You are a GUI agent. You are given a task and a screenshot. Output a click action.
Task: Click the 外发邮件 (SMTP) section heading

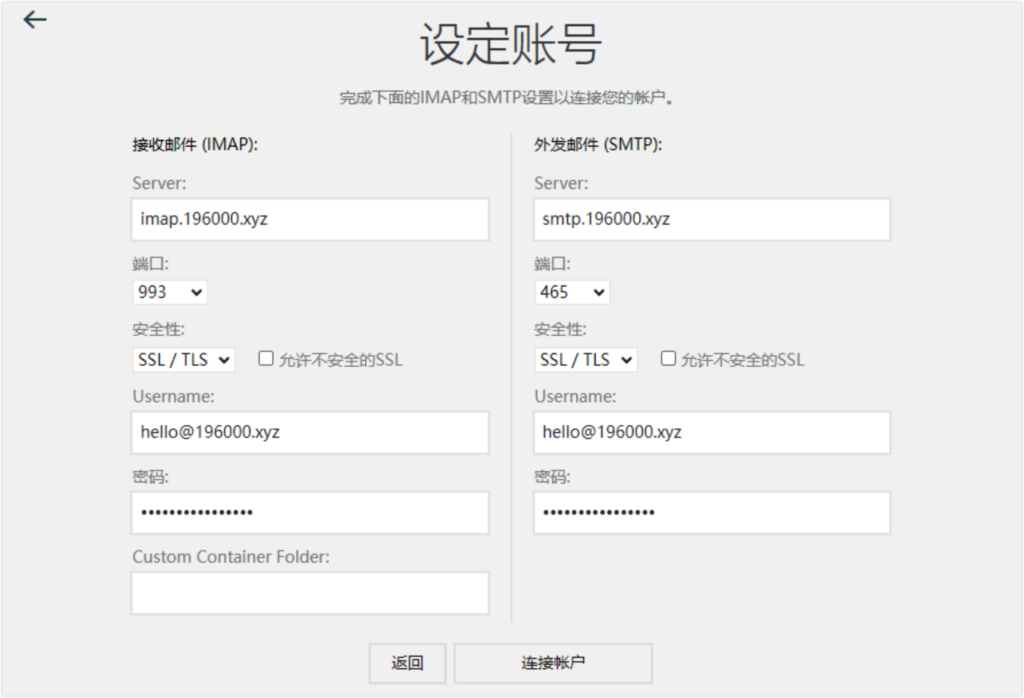point(598,144)
